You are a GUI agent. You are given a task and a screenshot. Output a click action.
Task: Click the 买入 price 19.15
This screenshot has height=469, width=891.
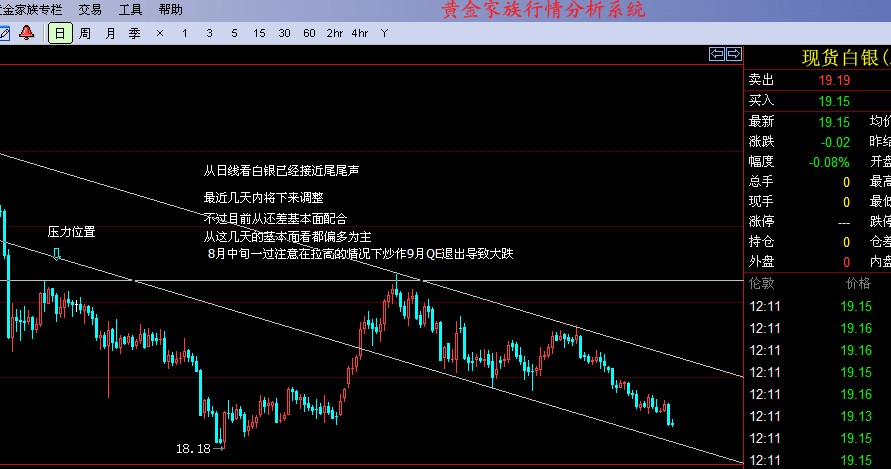click(x=834, y=101)
